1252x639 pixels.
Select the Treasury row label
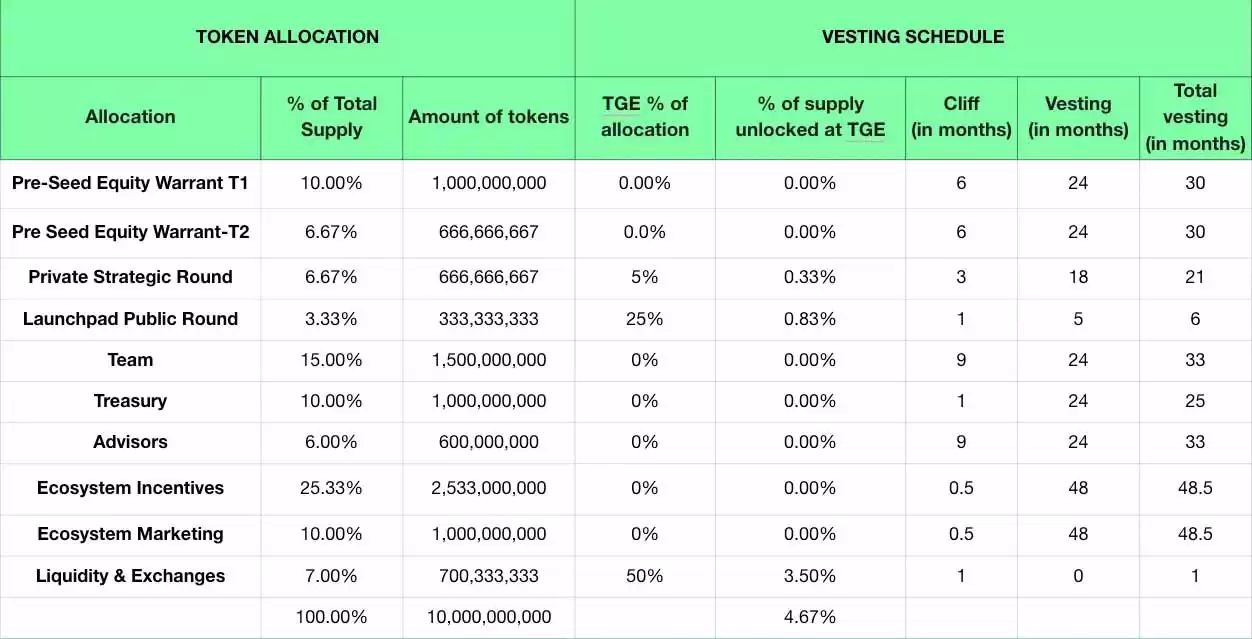(x=130, y=401)
